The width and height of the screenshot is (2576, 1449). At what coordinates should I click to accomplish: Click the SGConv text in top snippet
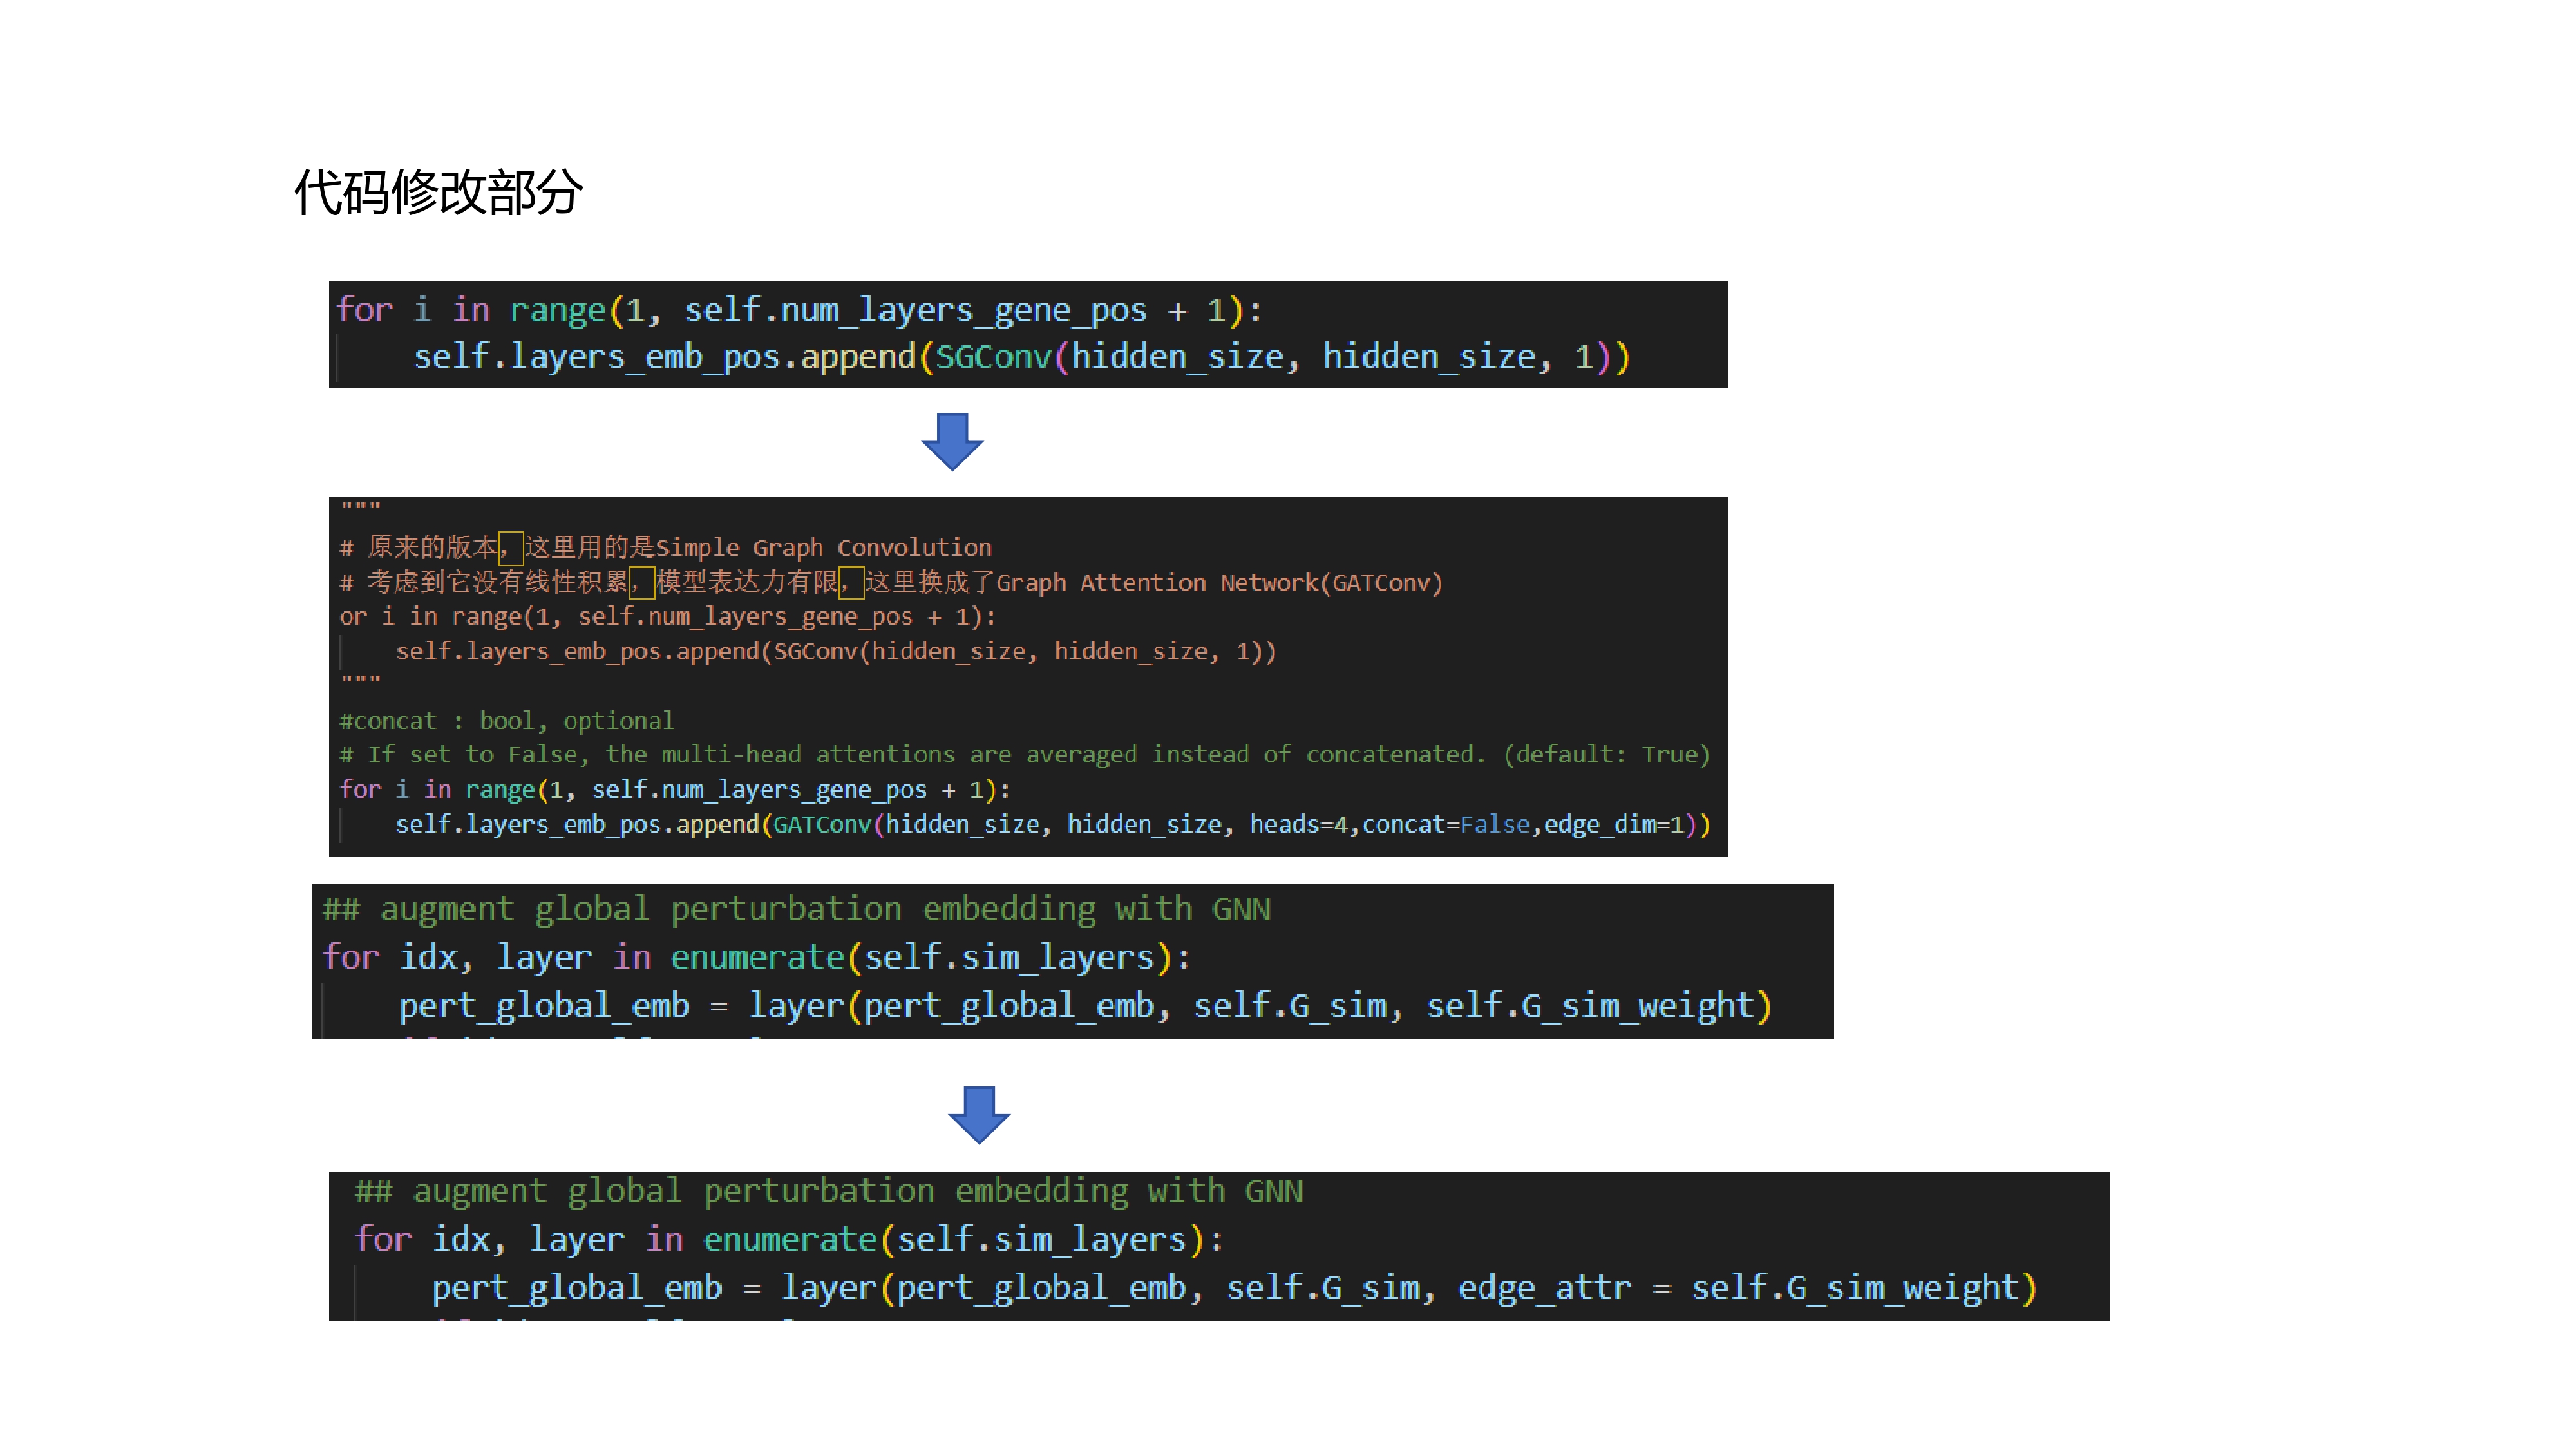993,357
